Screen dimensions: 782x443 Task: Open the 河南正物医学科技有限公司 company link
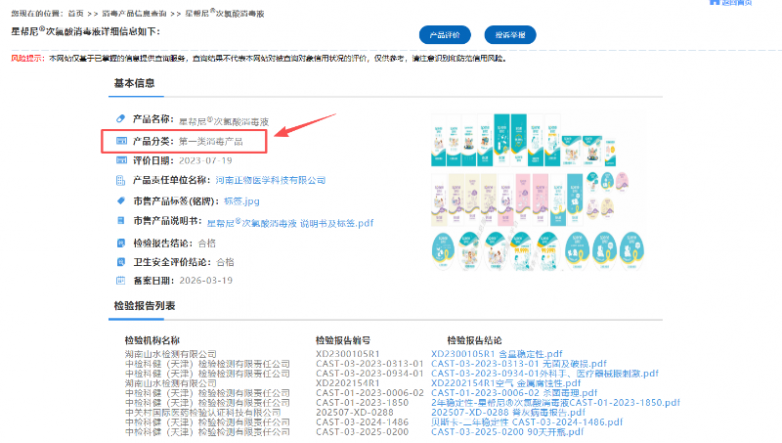pos(270,180)
